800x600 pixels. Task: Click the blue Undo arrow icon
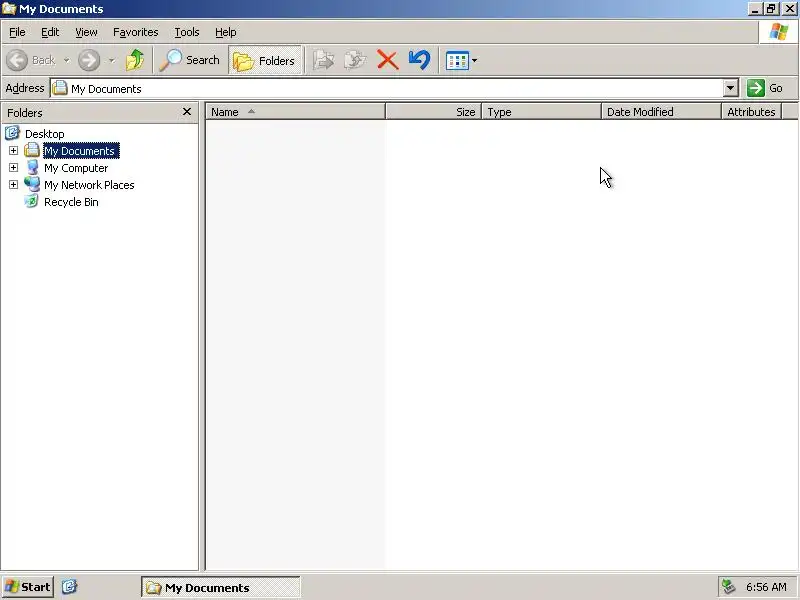click(x=419, y=60)
